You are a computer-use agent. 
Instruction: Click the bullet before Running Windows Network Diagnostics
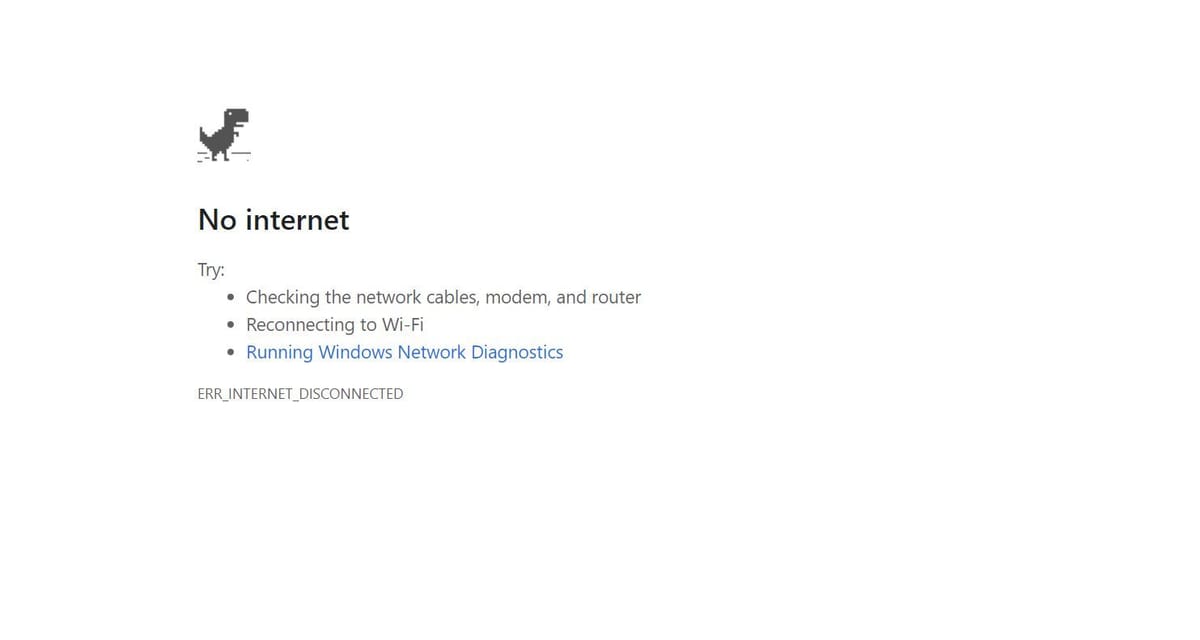(231, 353)
